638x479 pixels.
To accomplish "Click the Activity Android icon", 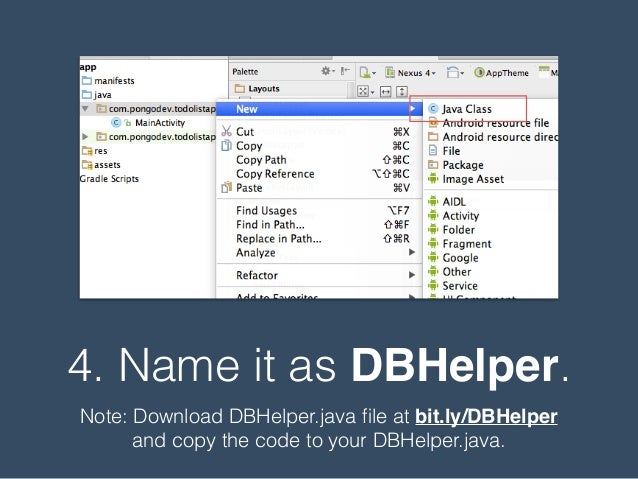I will click(433, 215).
